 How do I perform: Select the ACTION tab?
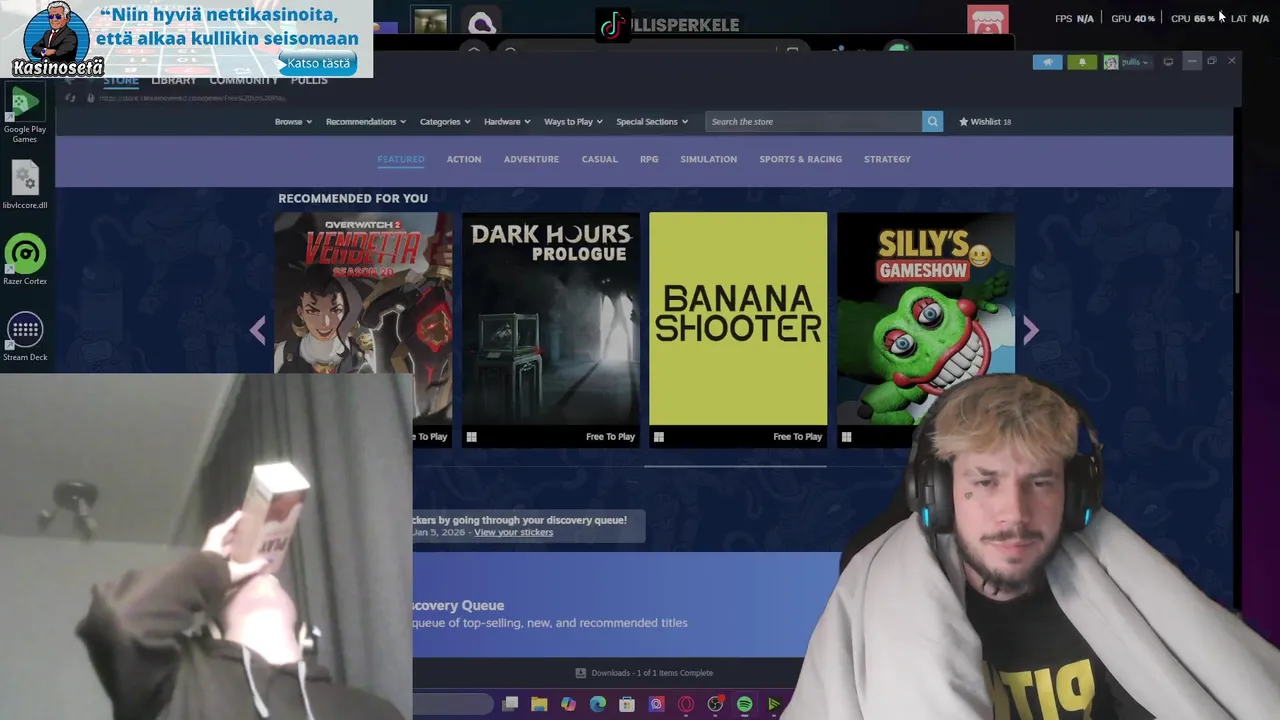click(x=464, y=159)
